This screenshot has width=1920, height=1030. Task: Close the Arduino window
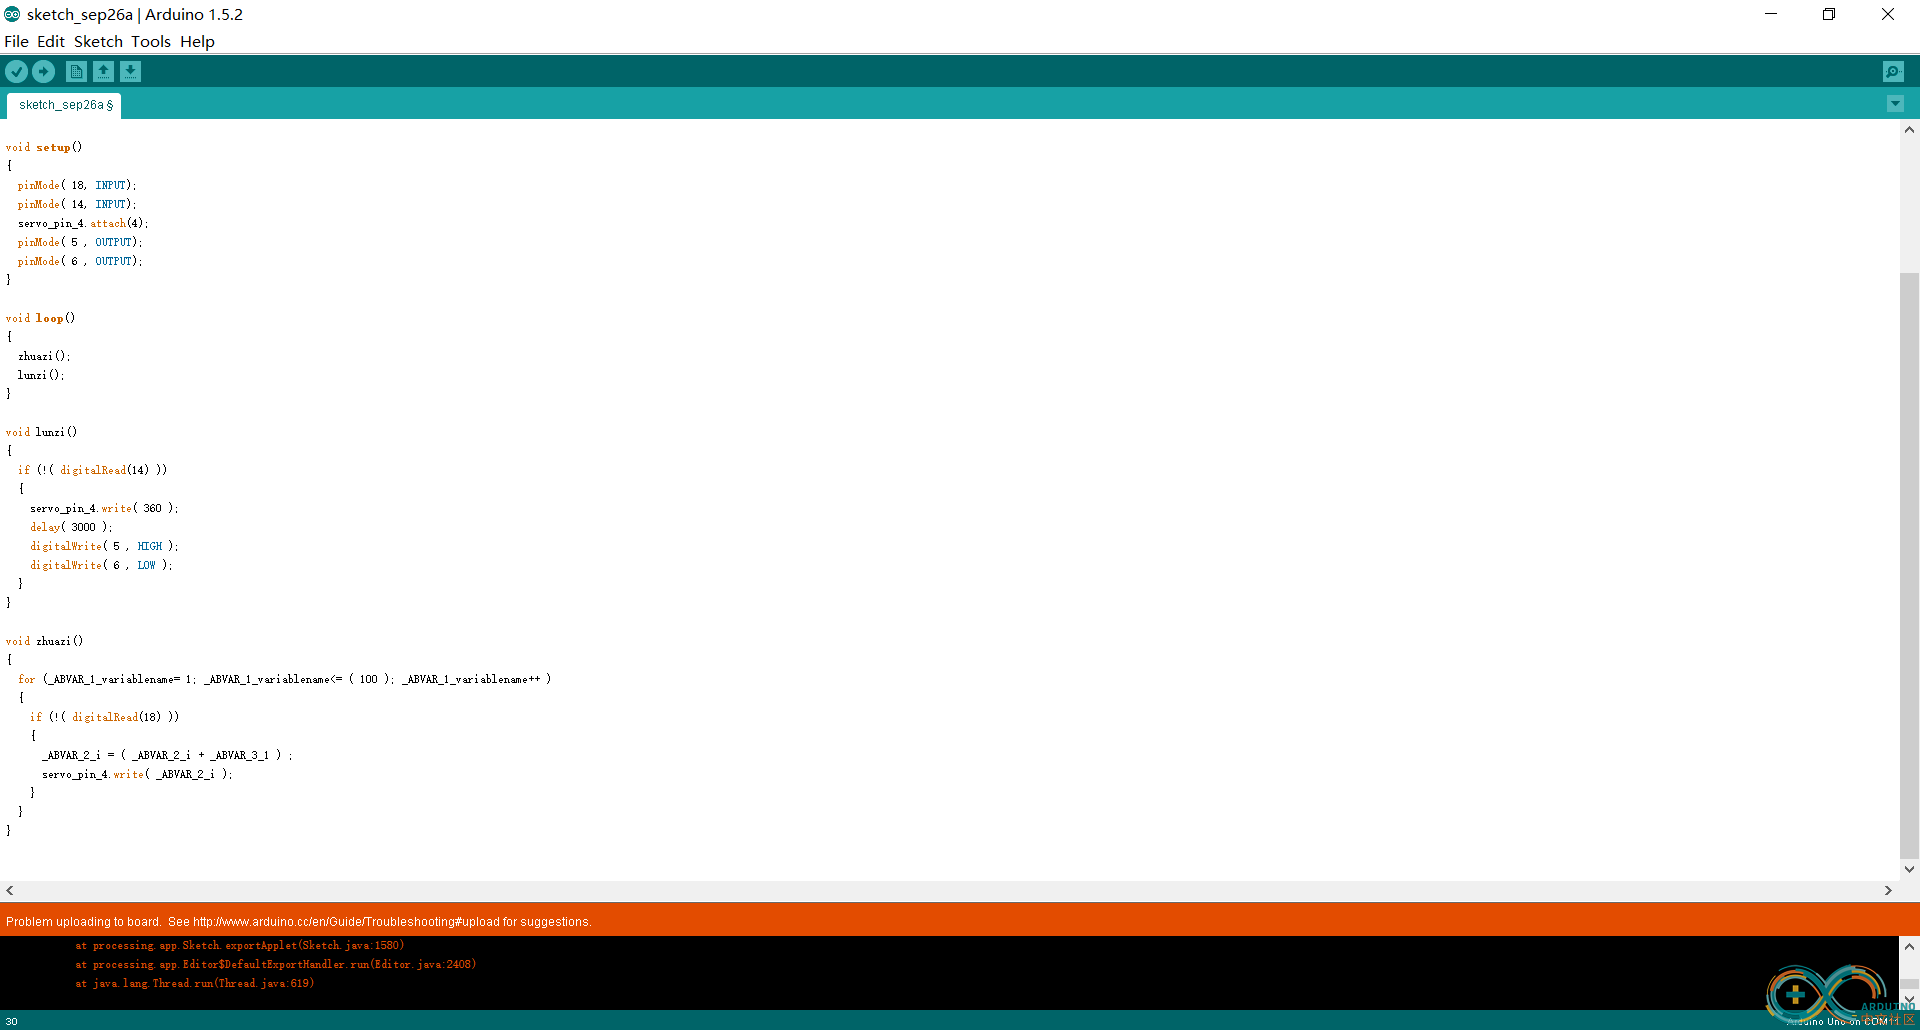pos(1888,14)
